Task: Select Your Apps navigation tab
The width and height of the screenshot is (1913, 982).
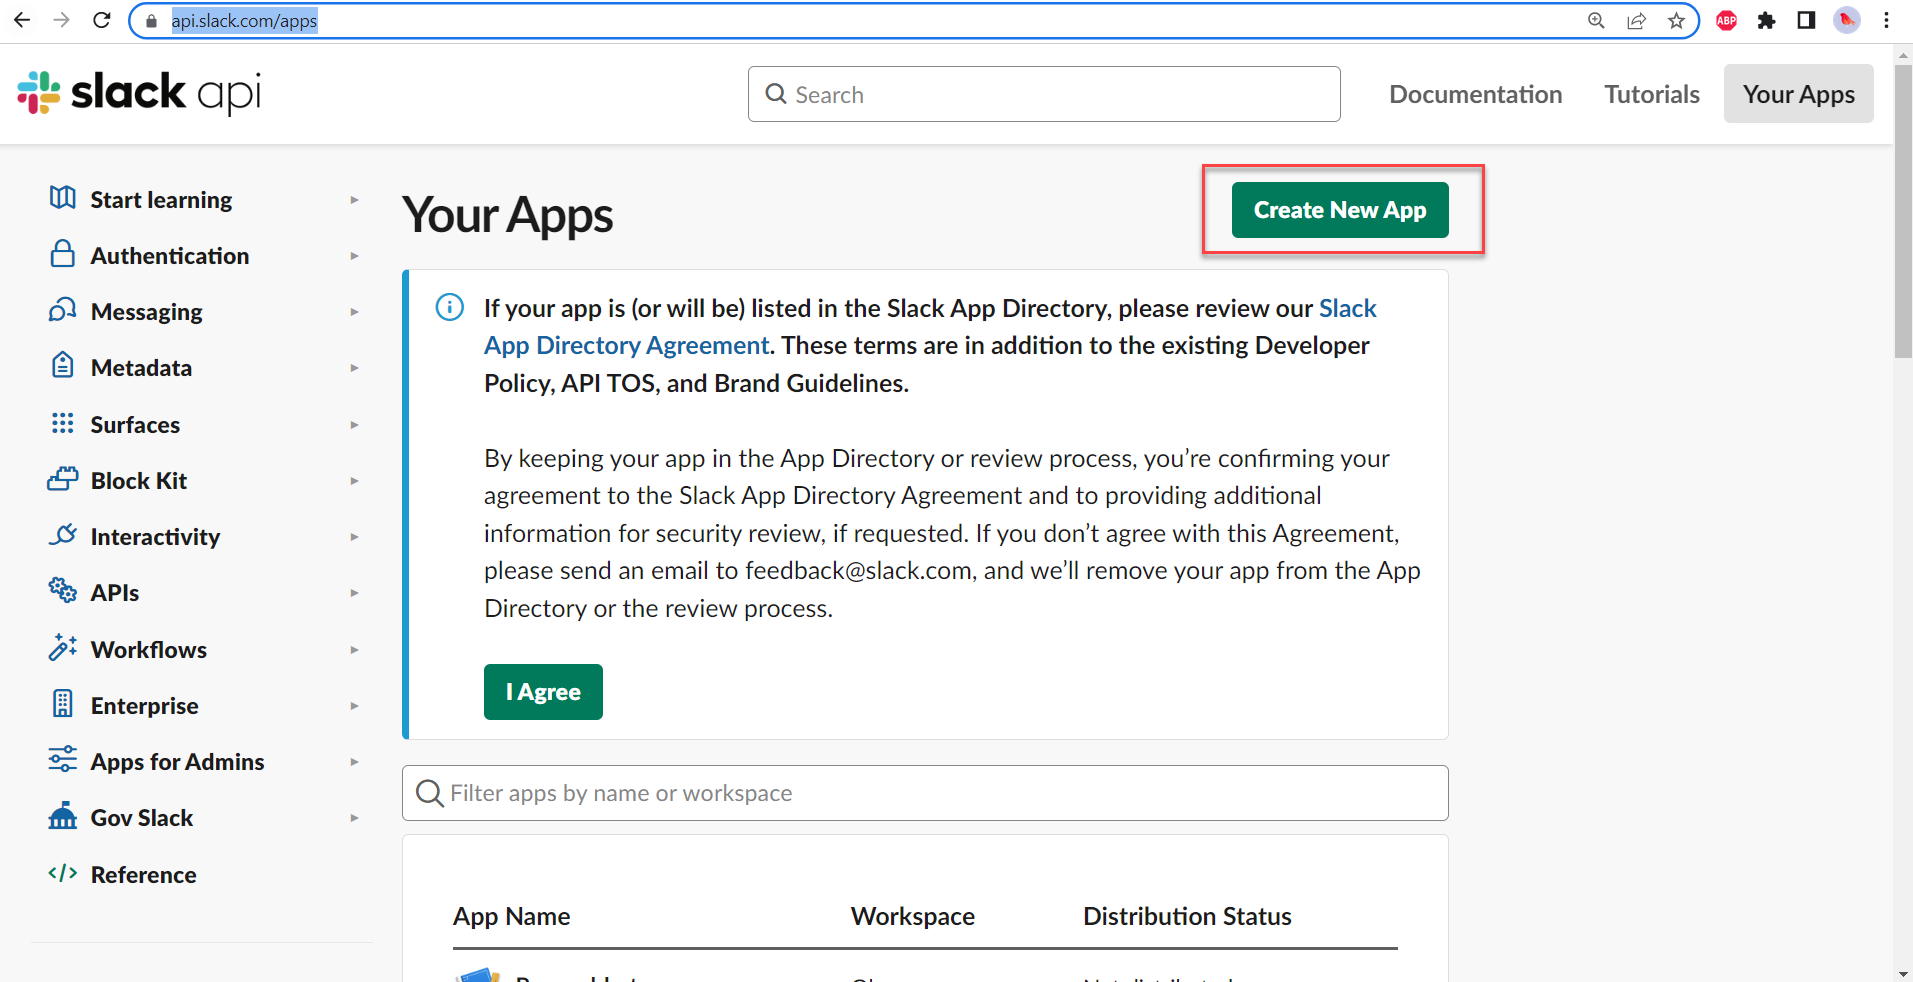Action: click(x=1798, y=94)
